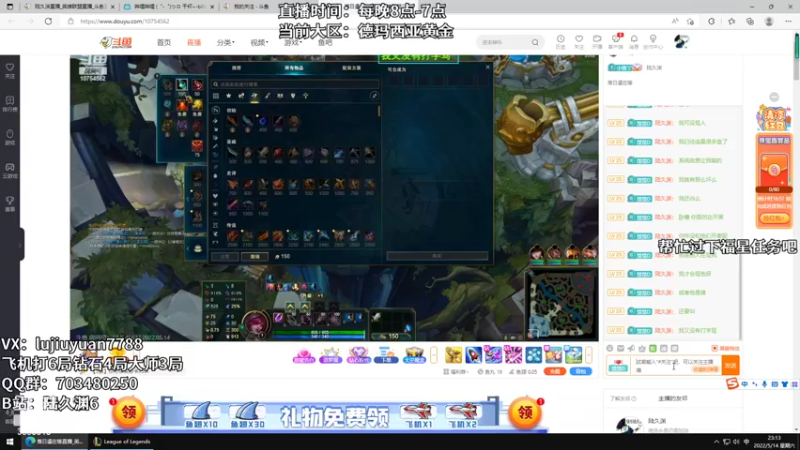Image resolution: width=800 pixels, height=450 pixels.
Task: Expand gift list with right arrow
Action: tap(589, 355)
